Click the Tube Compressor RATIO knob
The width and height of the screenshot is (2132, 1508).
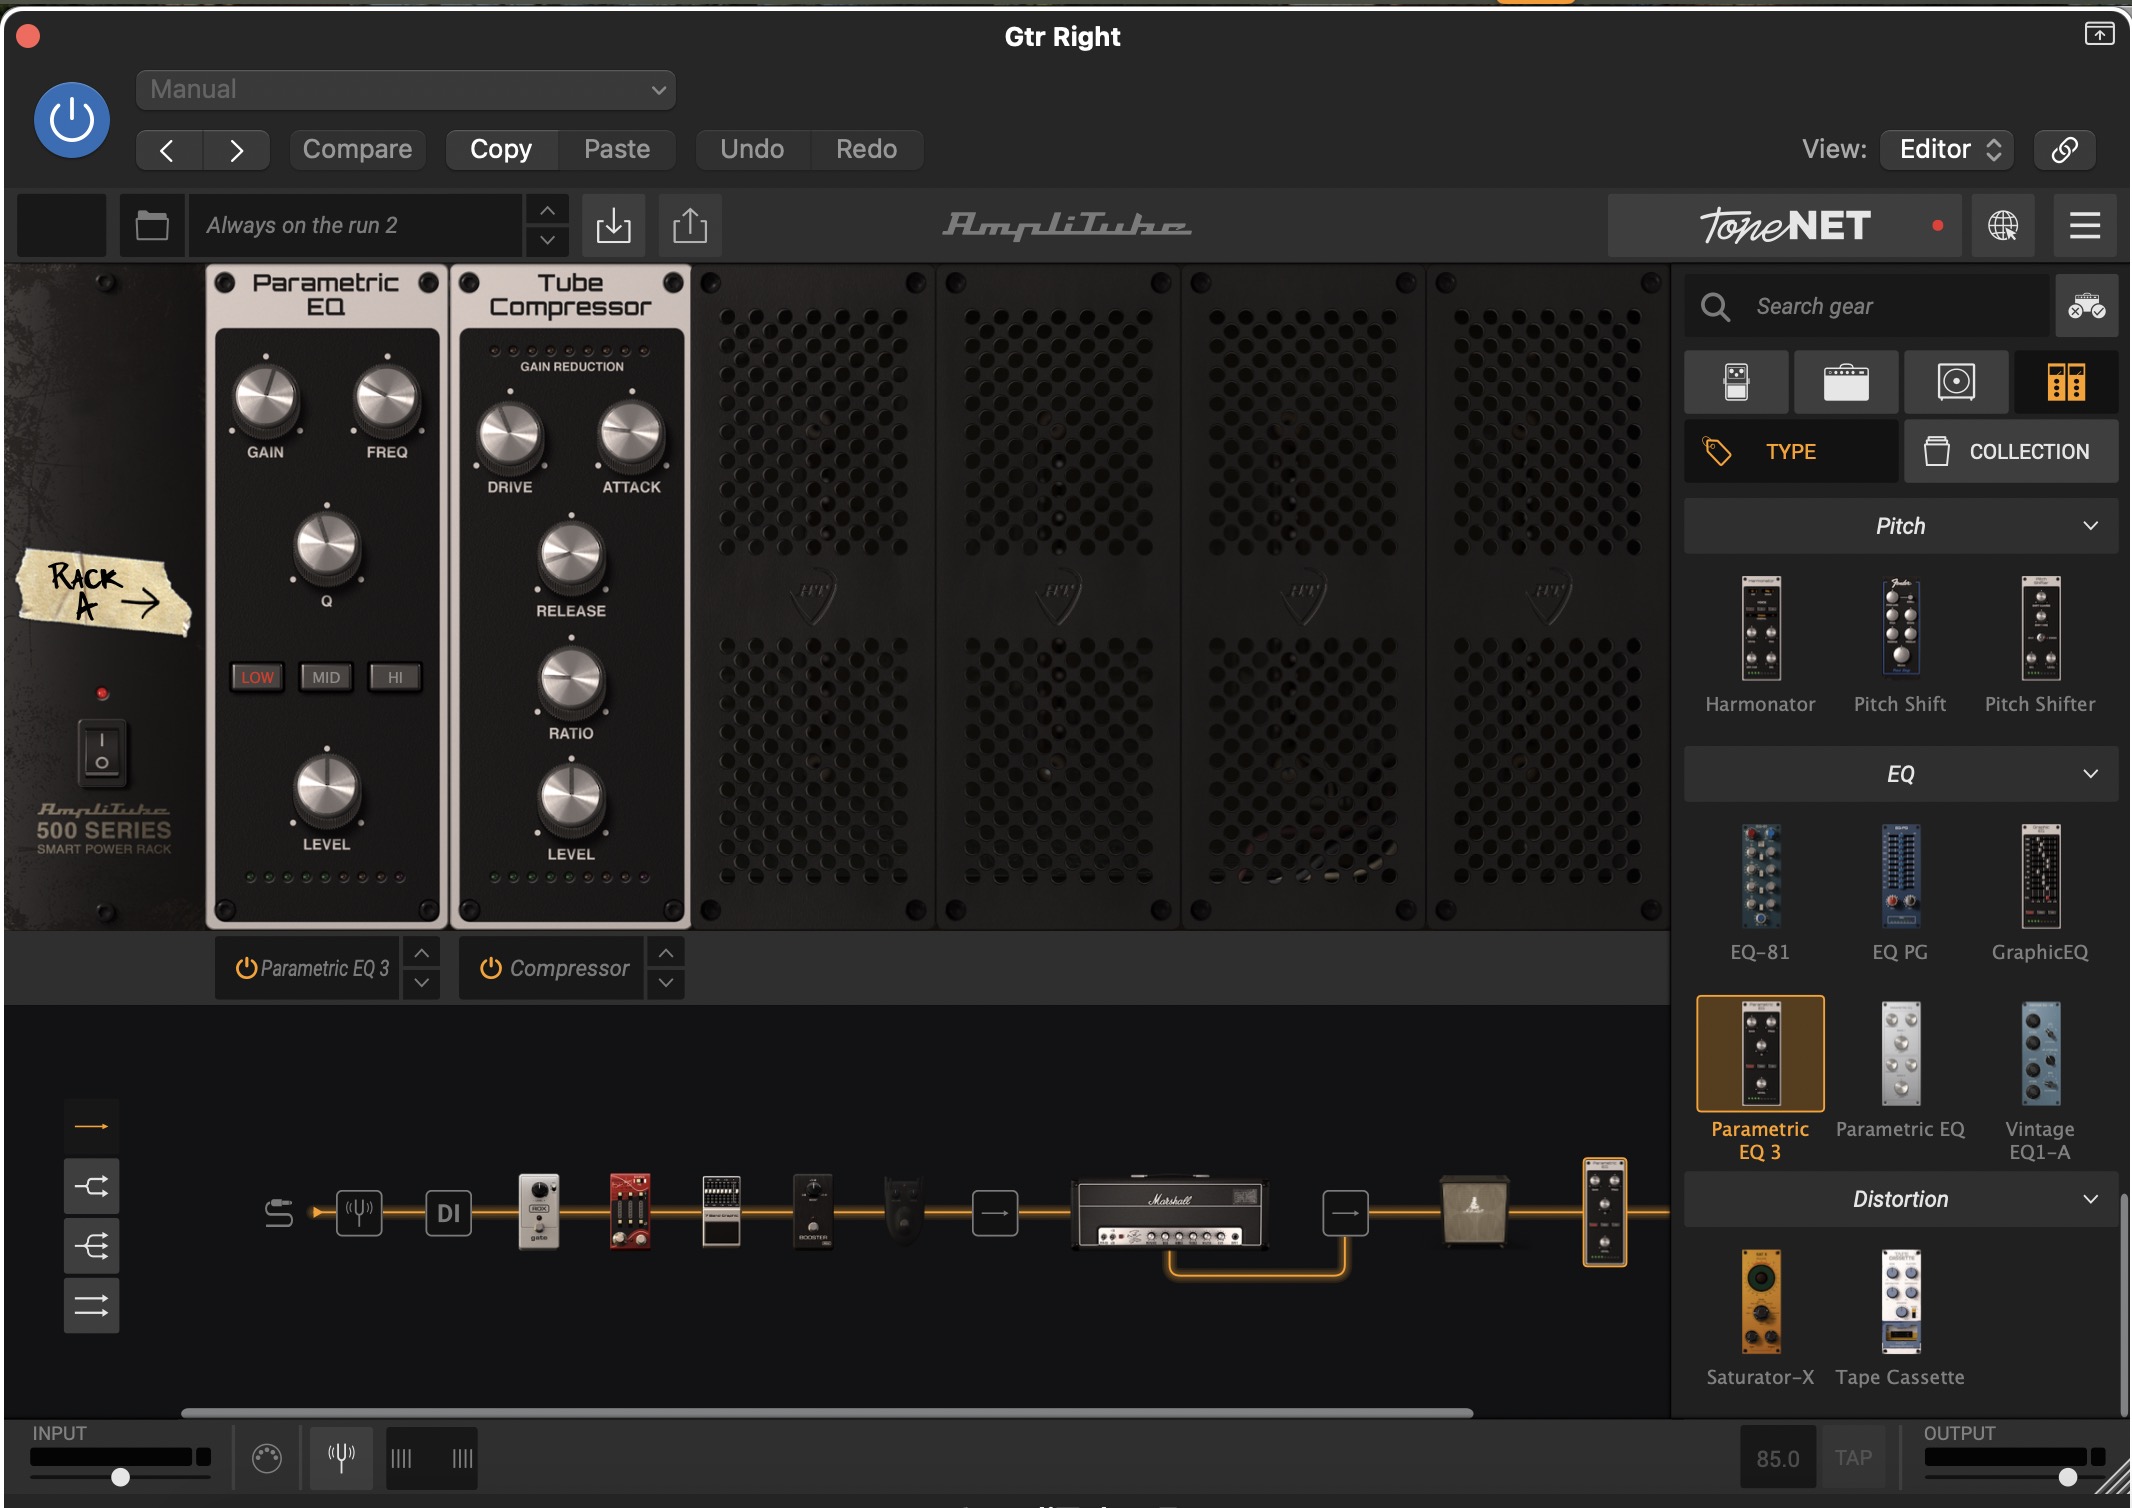(x=571, y=680)
